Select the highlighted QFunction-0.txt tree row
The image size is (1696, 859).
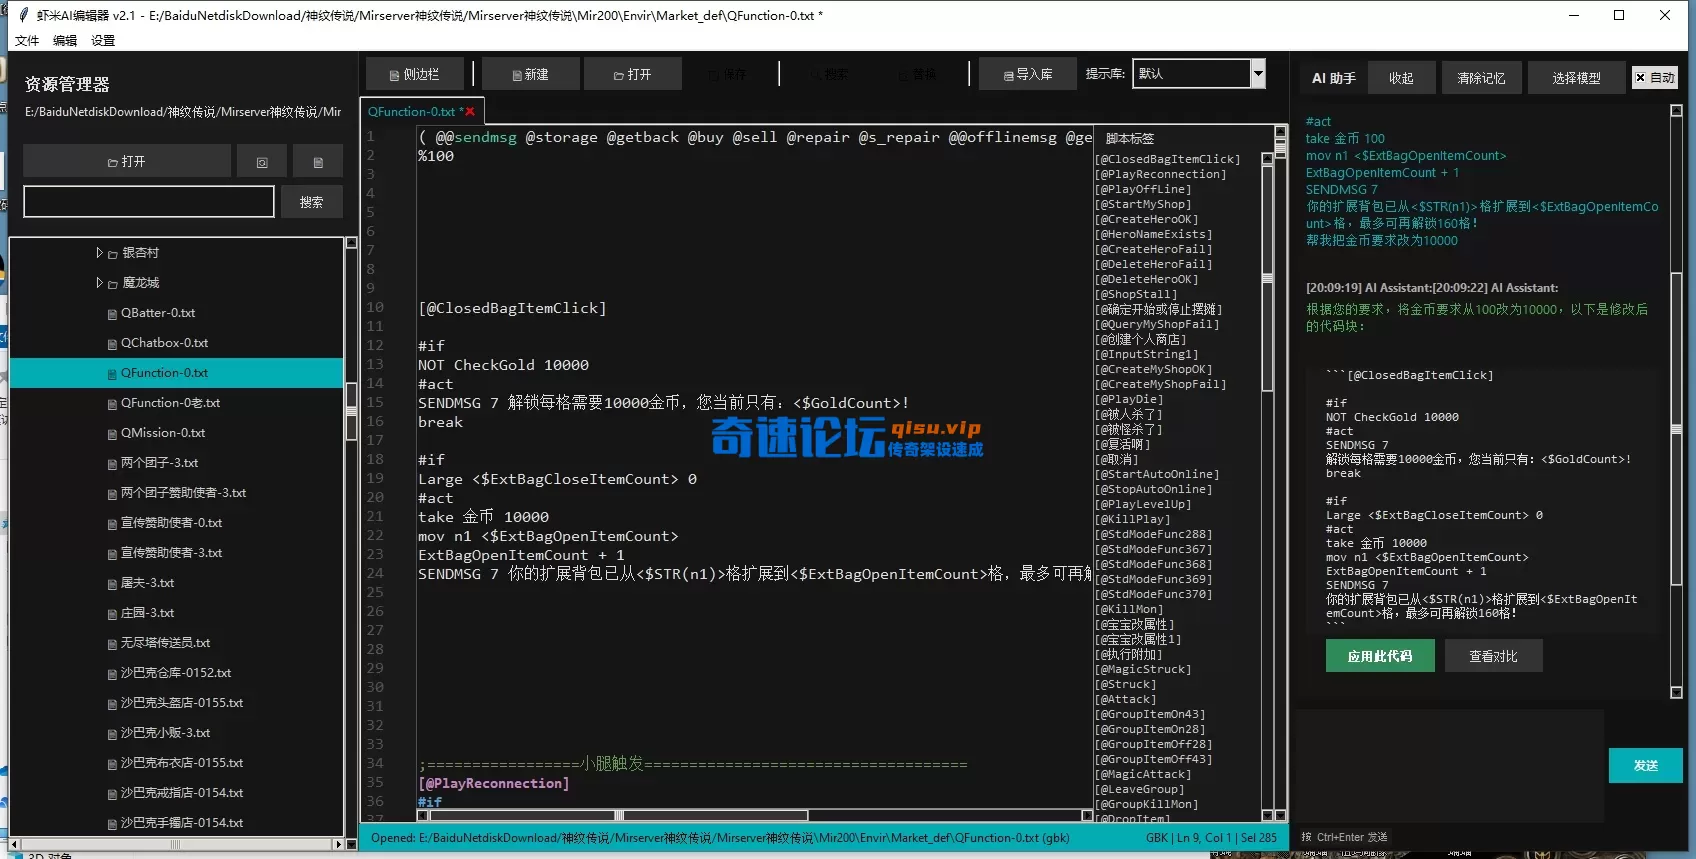click(176, 373)
